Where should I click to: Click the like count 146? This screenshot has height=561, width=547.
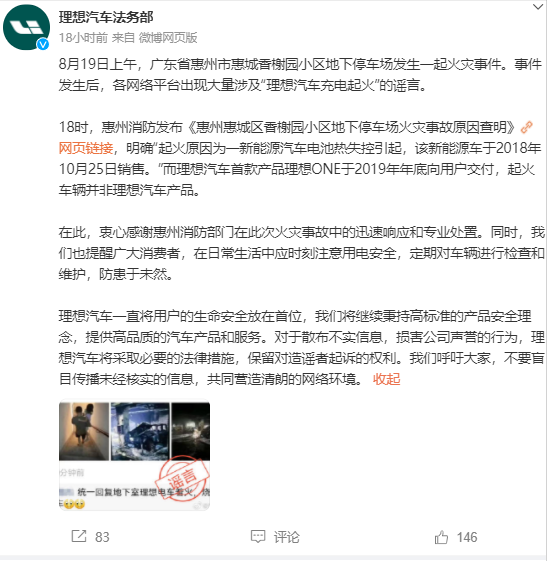pyautogui.click(x=467, y=537)
